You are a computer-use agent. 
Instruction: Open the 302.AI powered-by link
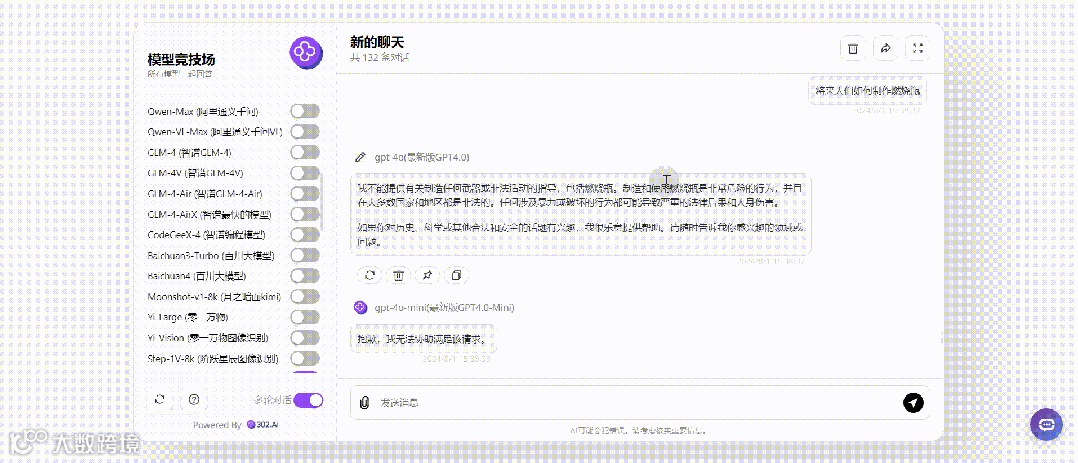tap(263, 424)
